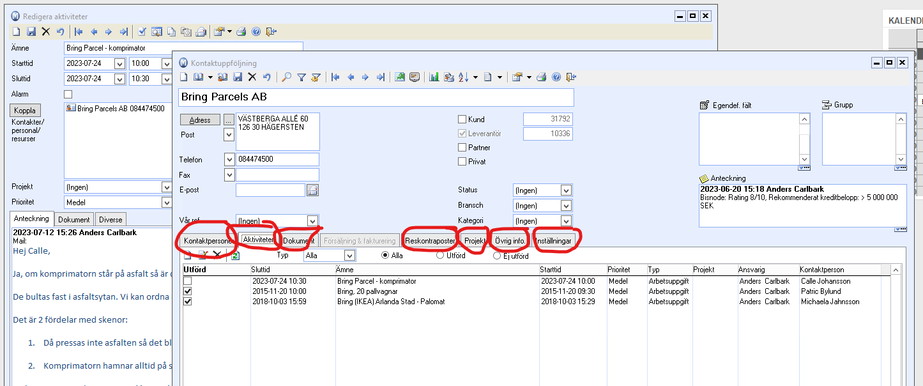
Task: Click the A-Z sort icon
Action: 463,76
